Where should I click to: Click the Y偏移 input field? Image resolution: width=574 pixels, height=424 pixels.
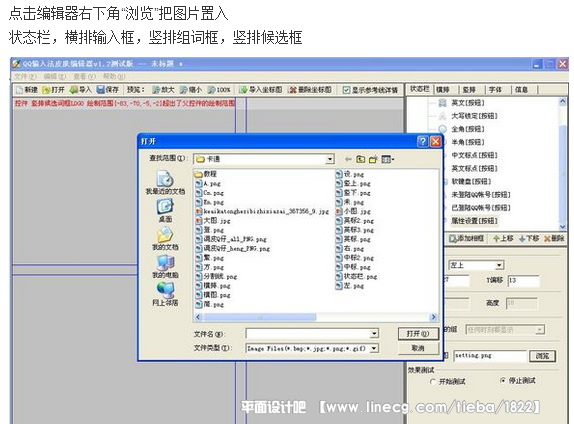click(x=523, y=281)
